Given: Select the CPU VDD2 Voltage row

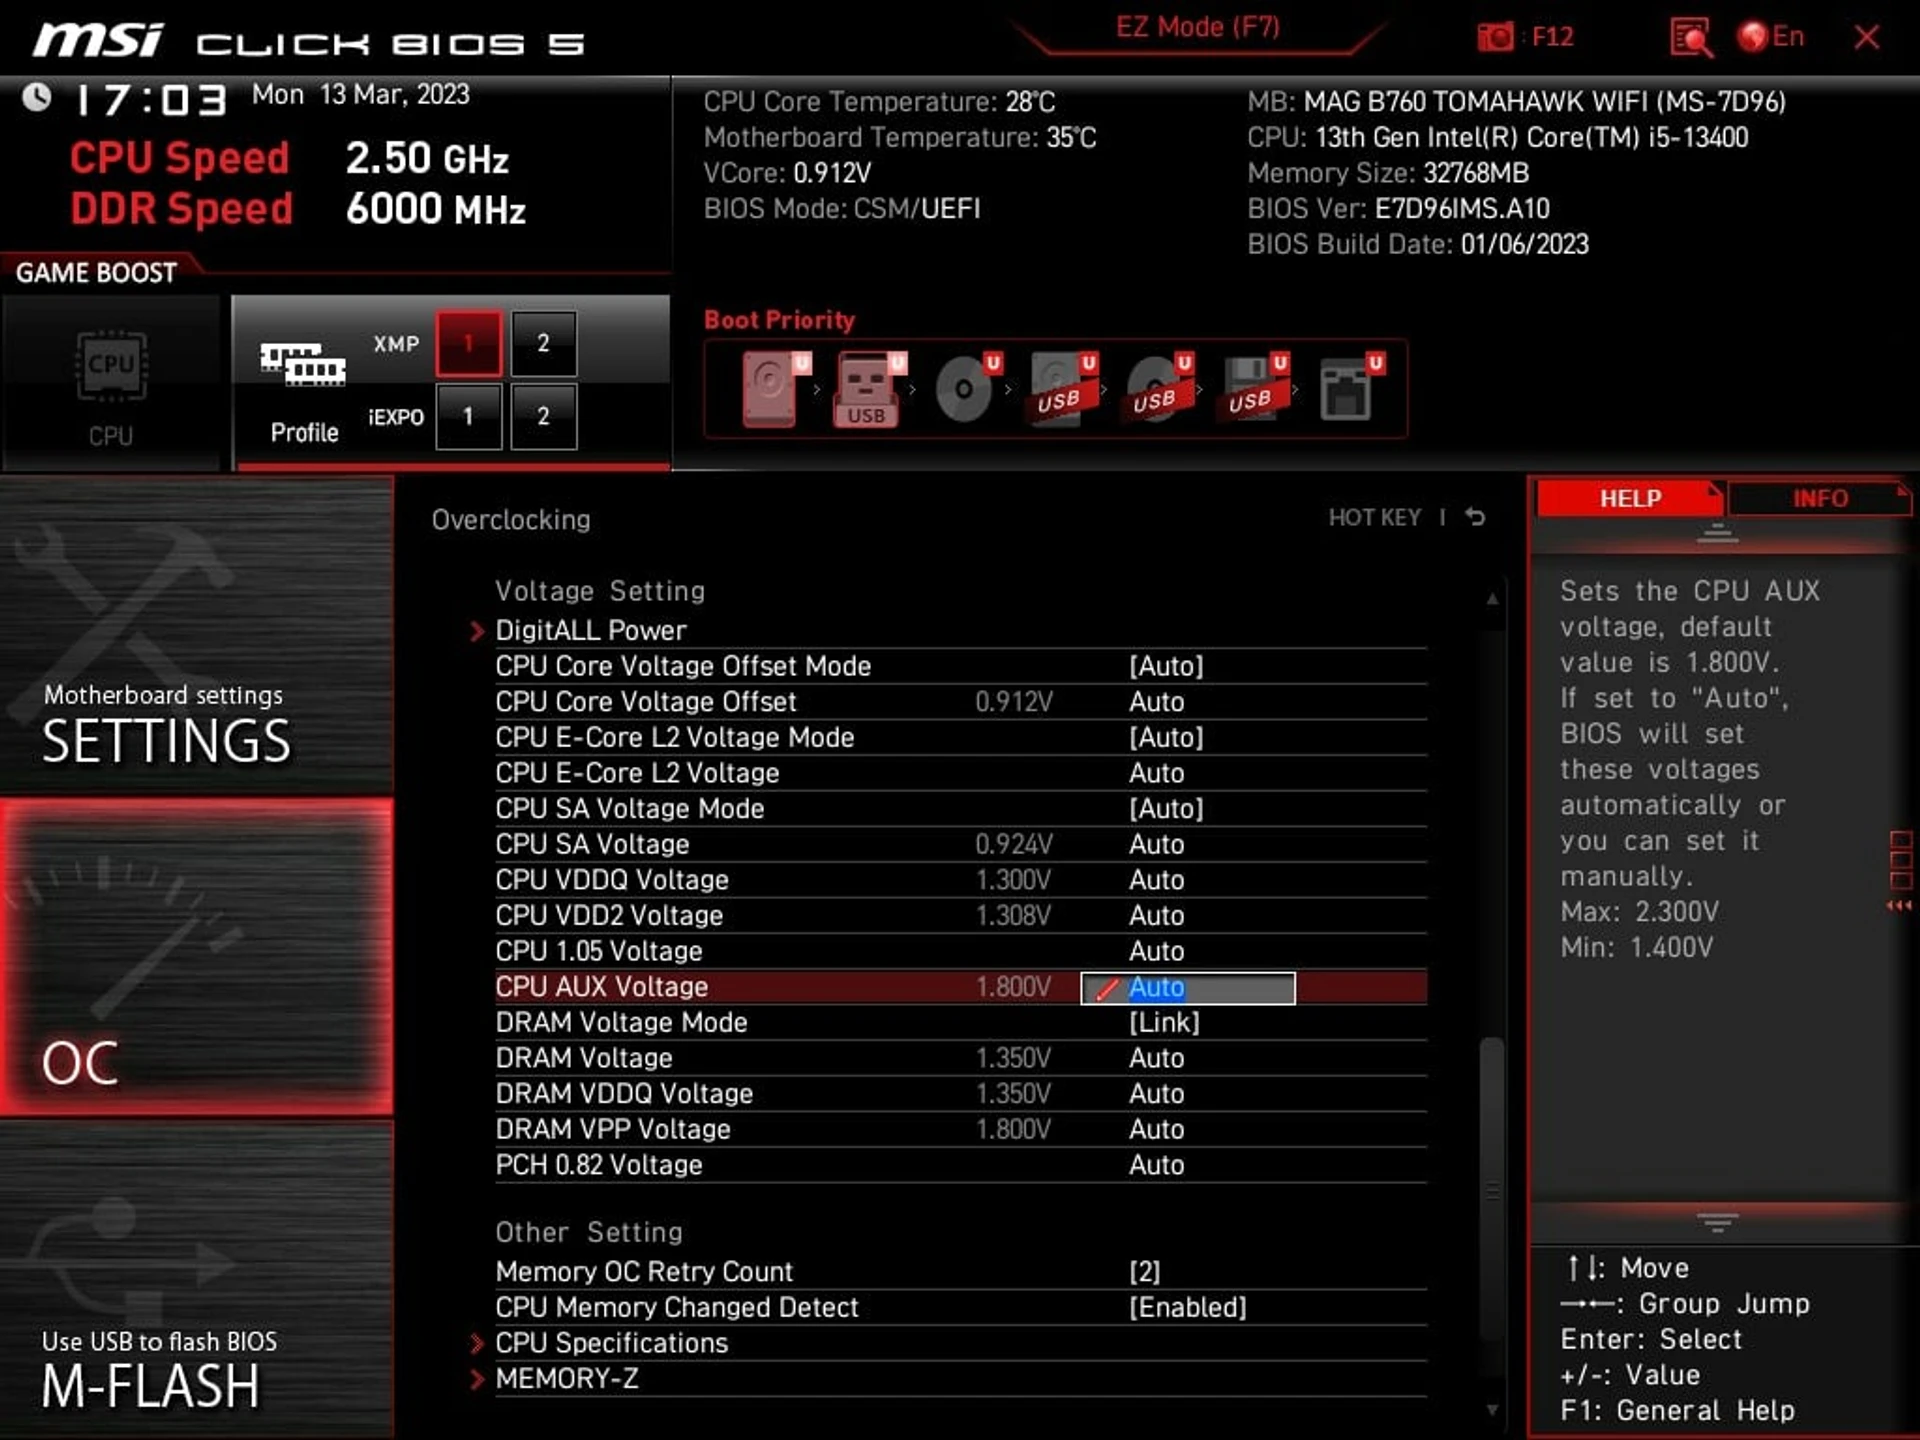Looking at the screenshot, I should (x=961, y=915).
